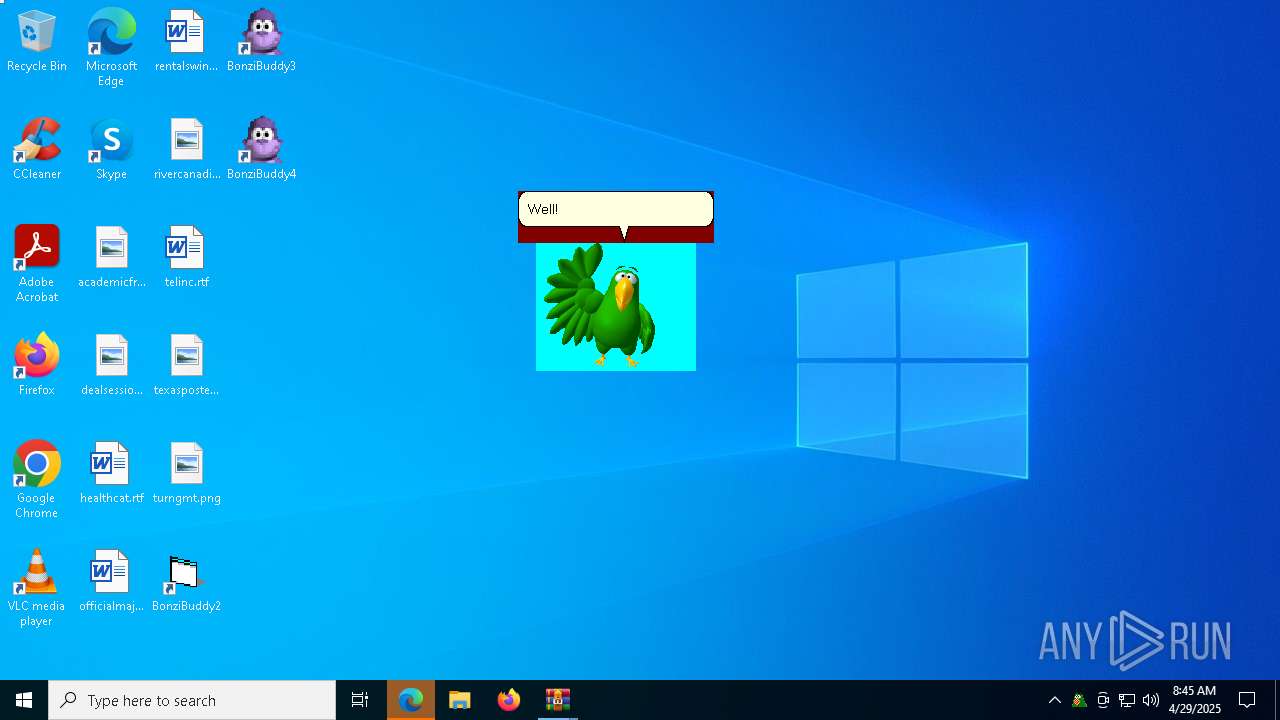Select the academicfr image file
This screenshot has width=1280, height=720.
tap(111, 258)
